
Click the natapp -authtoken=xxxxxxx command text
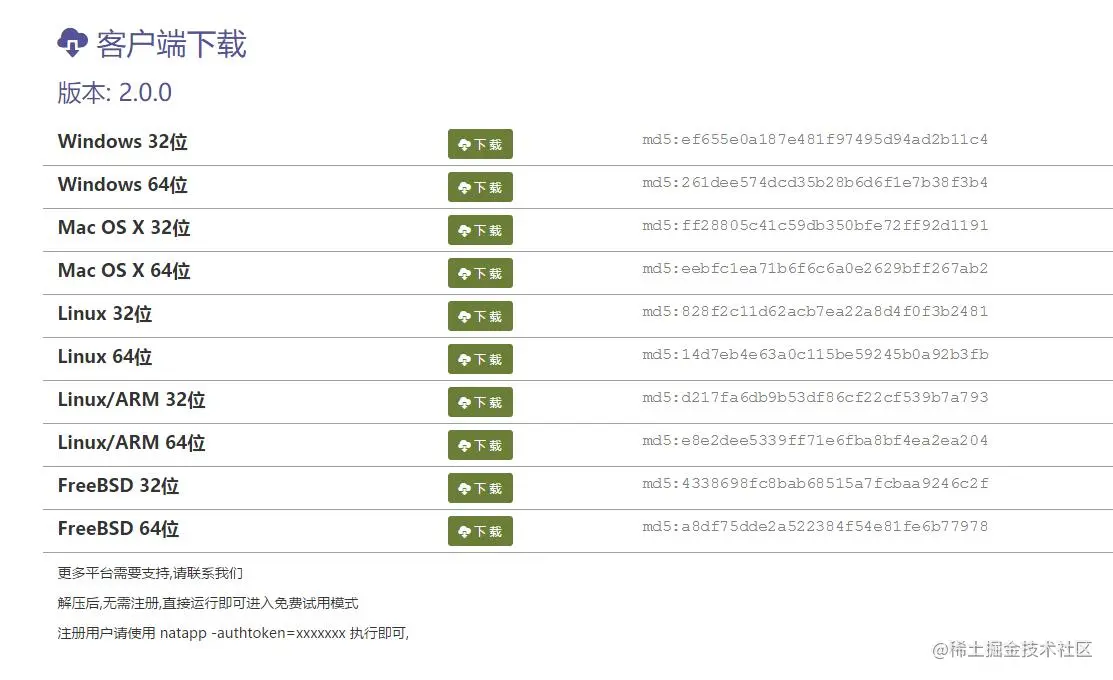point(253,632)
